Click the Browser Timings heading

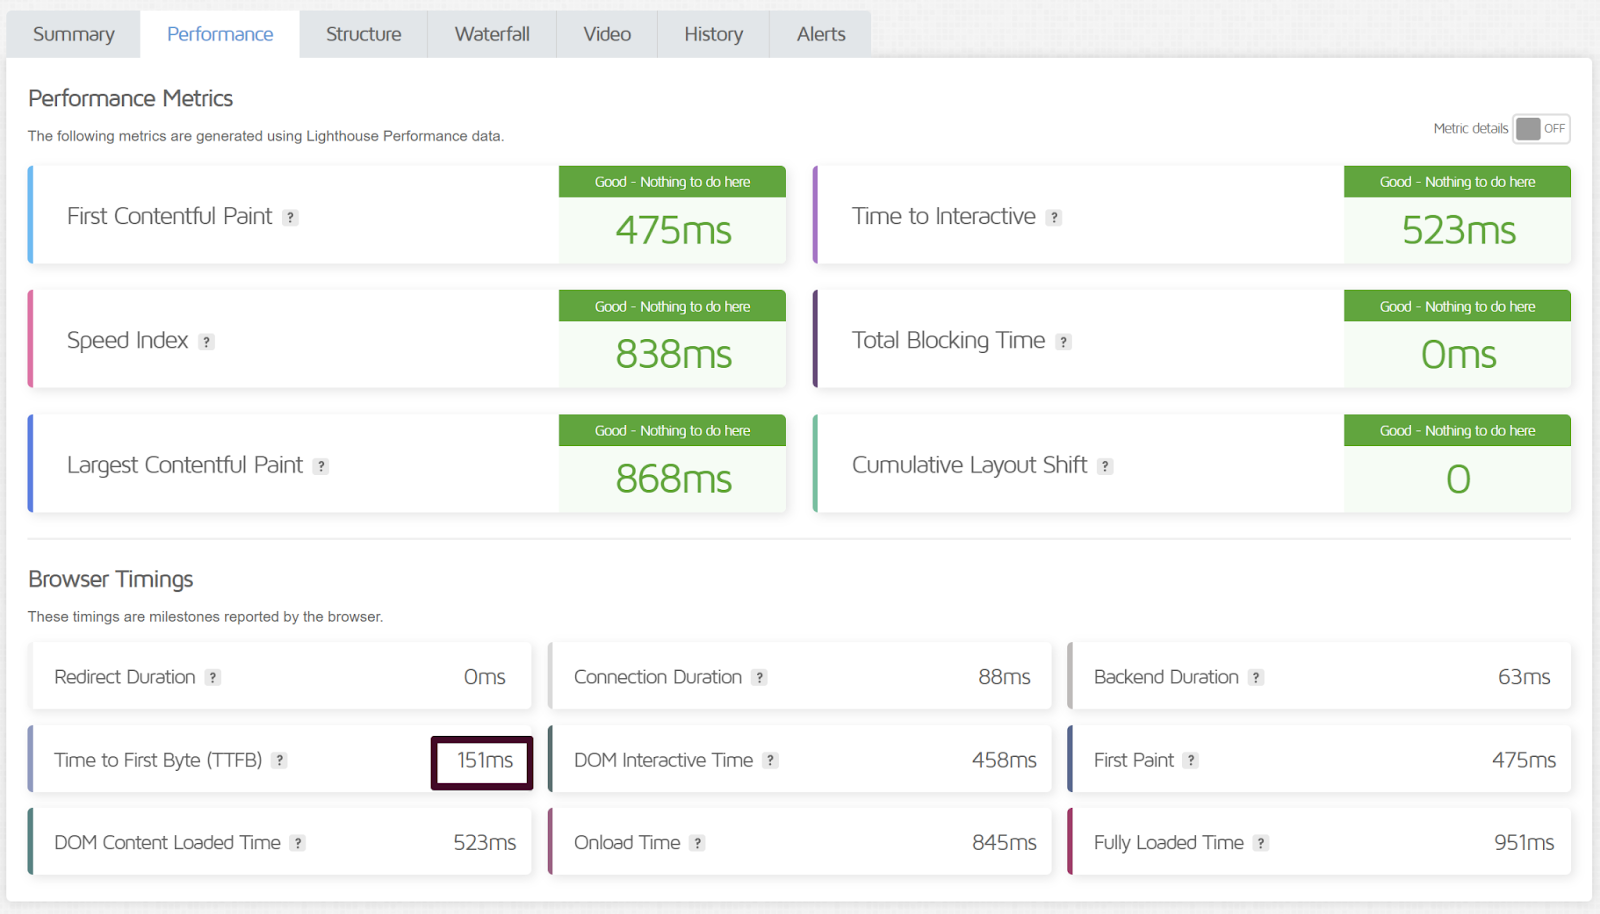click(x=110, y=579)
